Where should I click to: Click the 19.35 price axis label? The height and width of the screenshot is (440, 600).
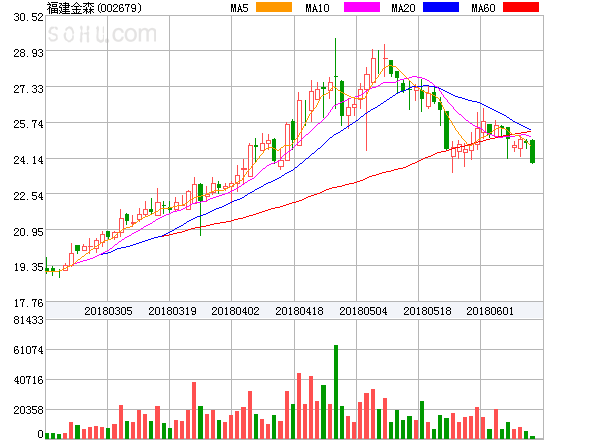point(28,267)
